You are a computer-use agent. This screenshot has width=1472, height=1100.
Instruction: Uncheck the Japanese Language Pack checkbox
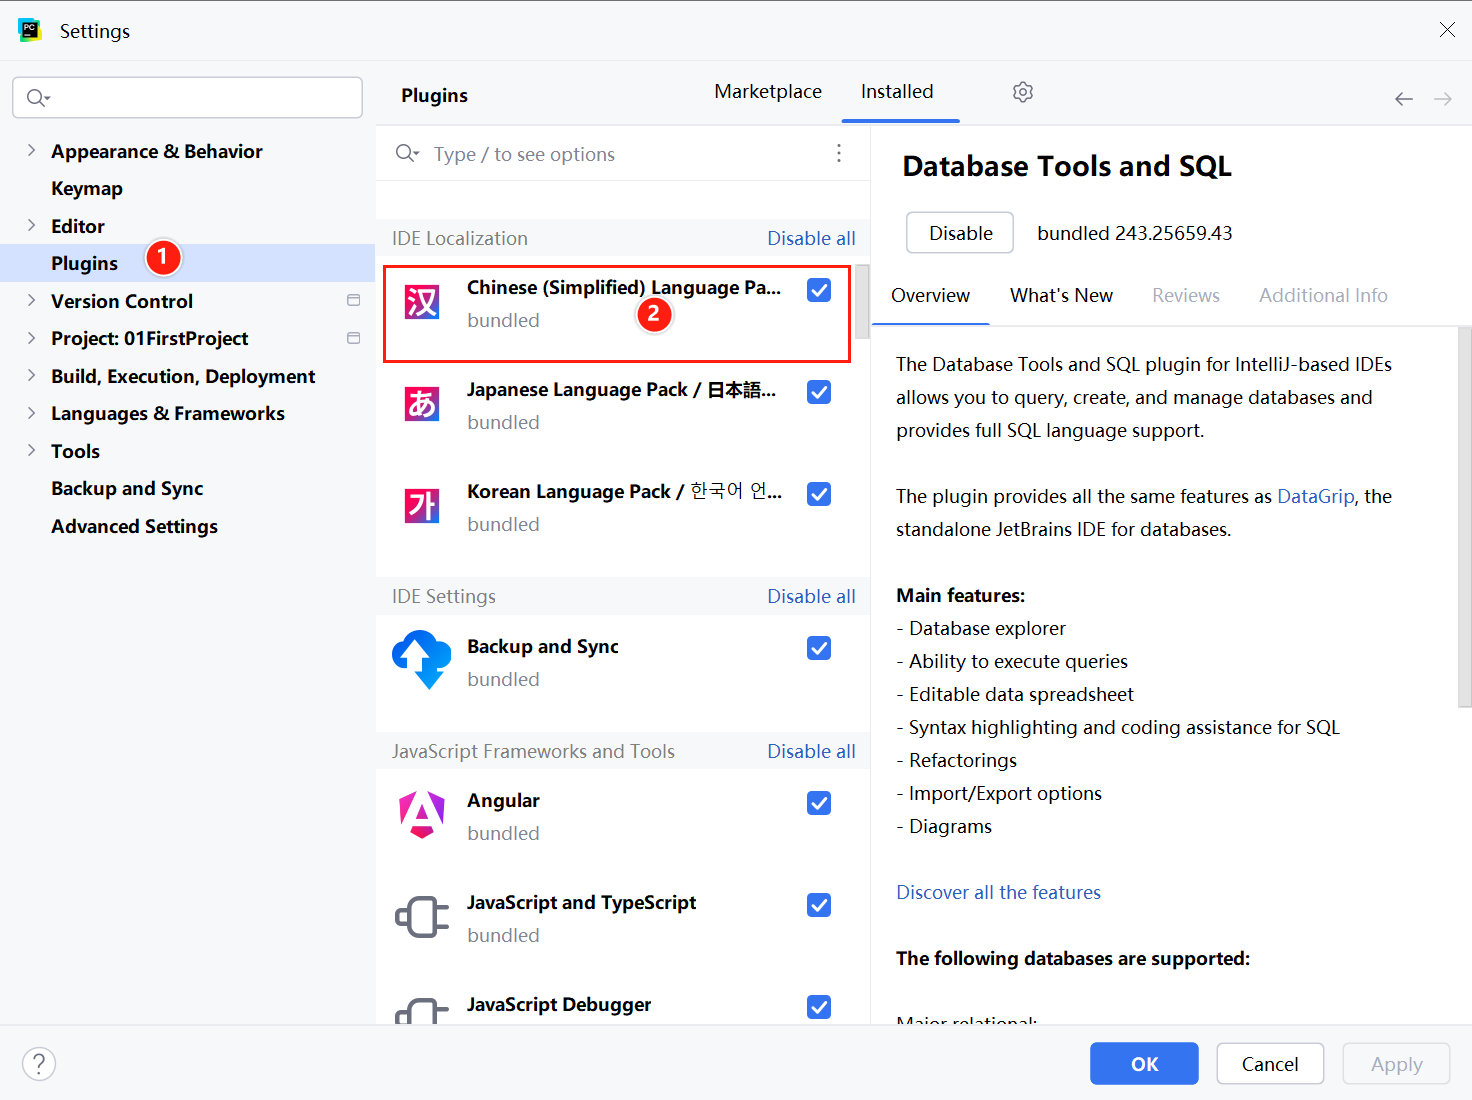click(x=819, y=392)
